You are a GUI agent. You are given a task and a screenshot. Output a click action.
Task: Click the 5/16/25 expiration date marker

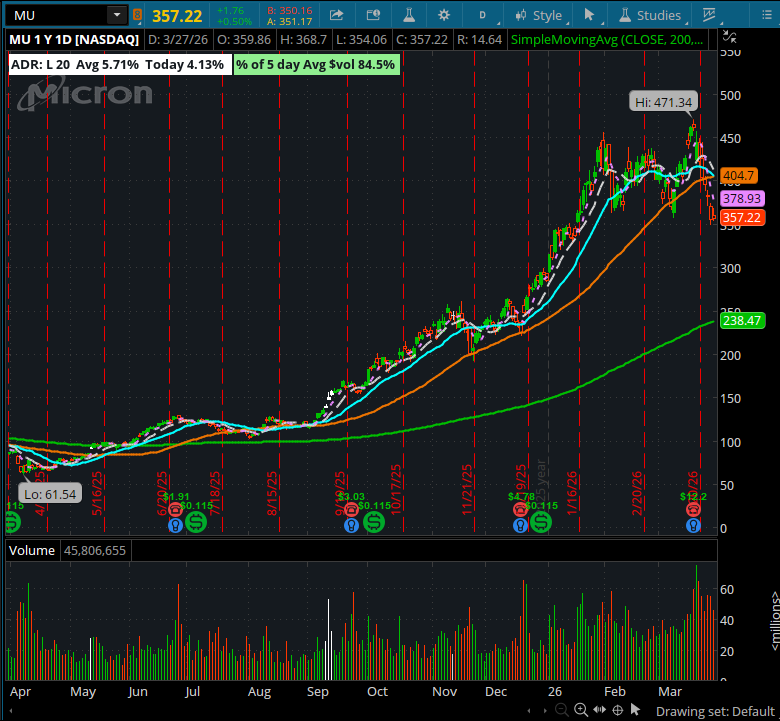pos(97,493)
